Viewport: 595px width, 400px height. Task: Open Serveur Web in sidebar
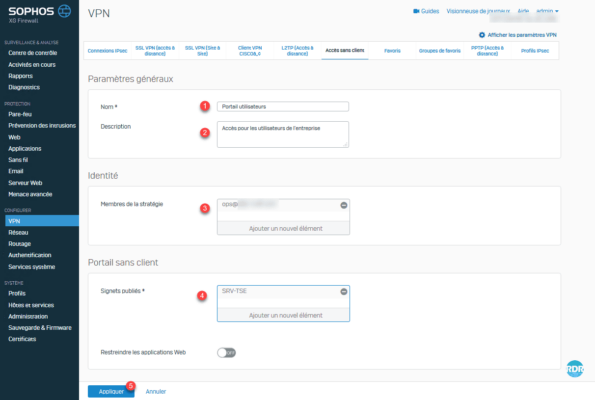pyautogui.click(x=25, y=183)
